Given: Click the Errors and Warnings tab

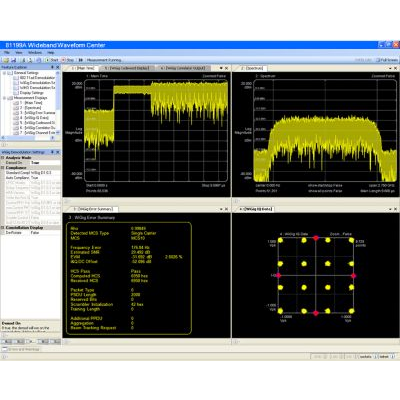Looking at the screenshot, I should pos(21,349).
